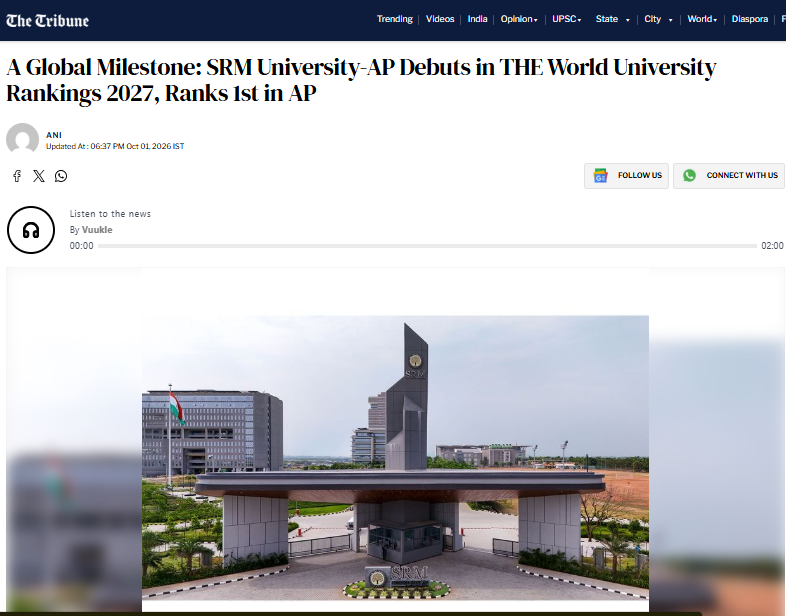
Task: Open the Diaspora section
Action: [749, 19]
